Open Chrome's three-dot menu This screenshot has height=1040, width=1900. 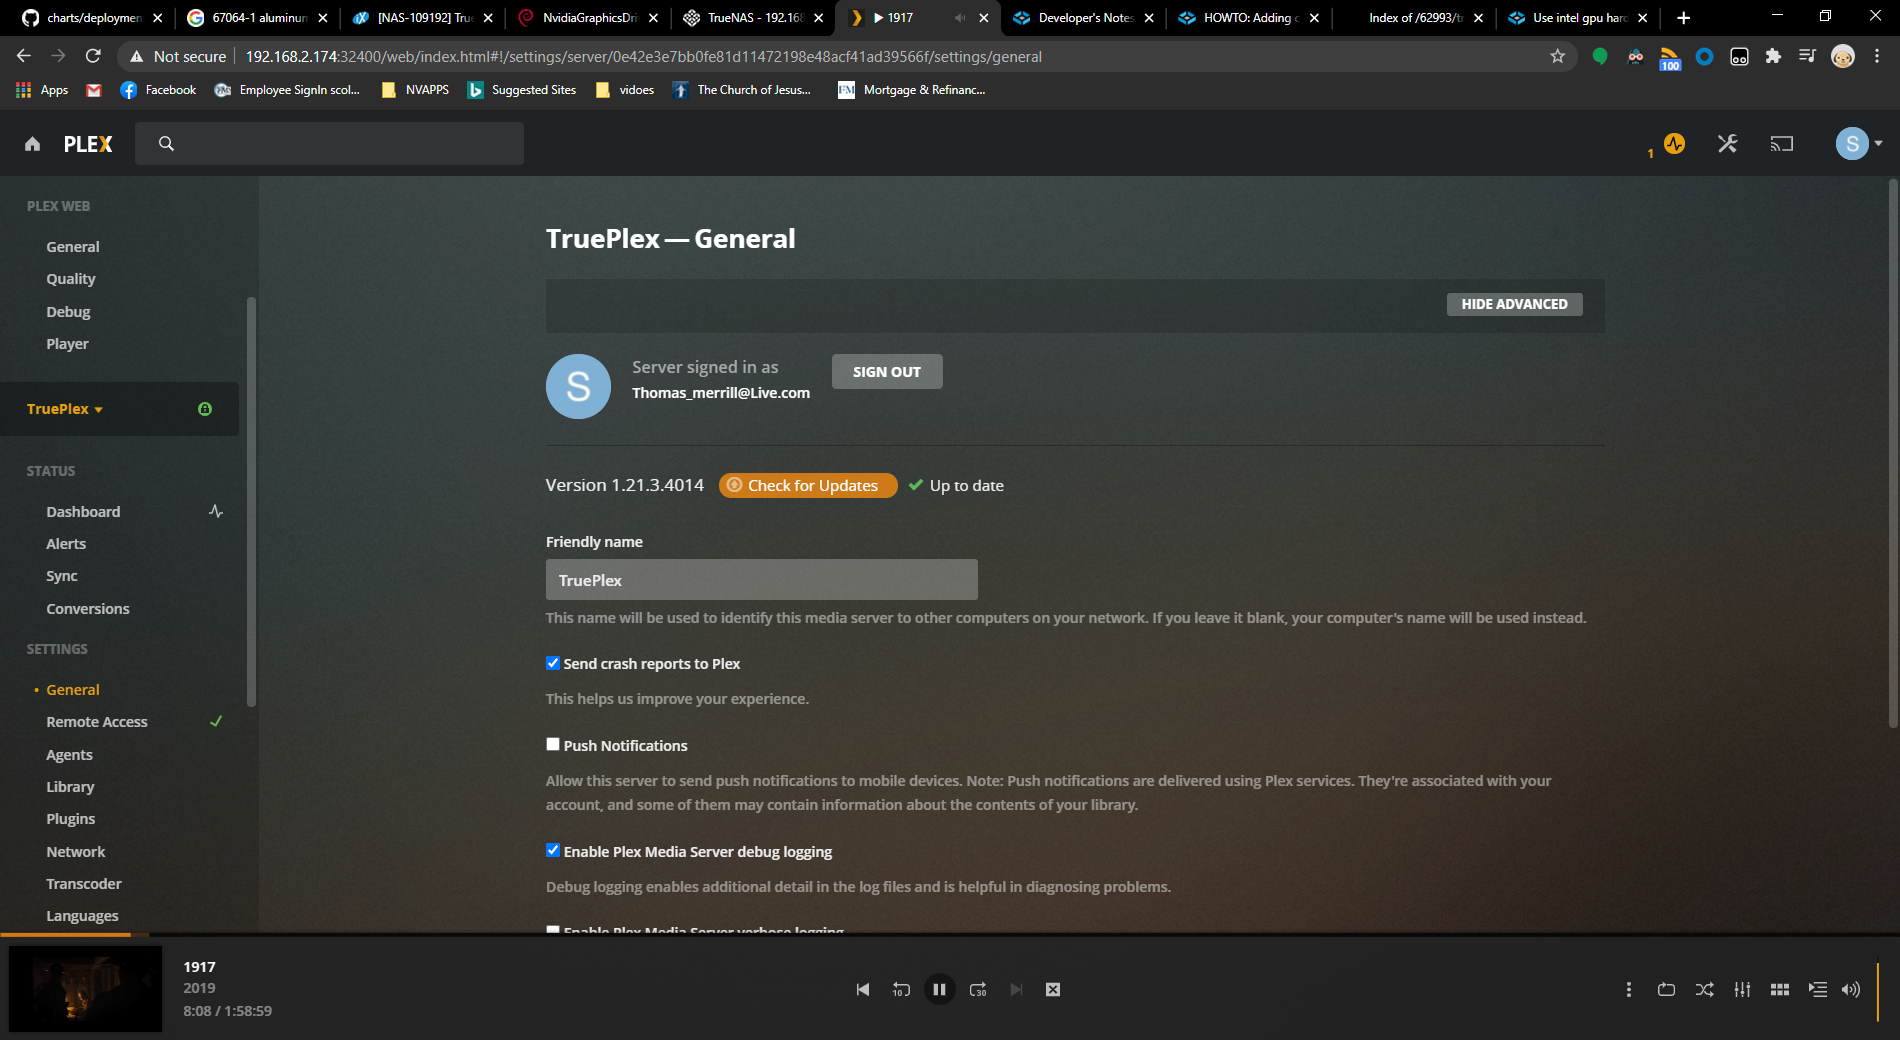(x=1878, y=57)
